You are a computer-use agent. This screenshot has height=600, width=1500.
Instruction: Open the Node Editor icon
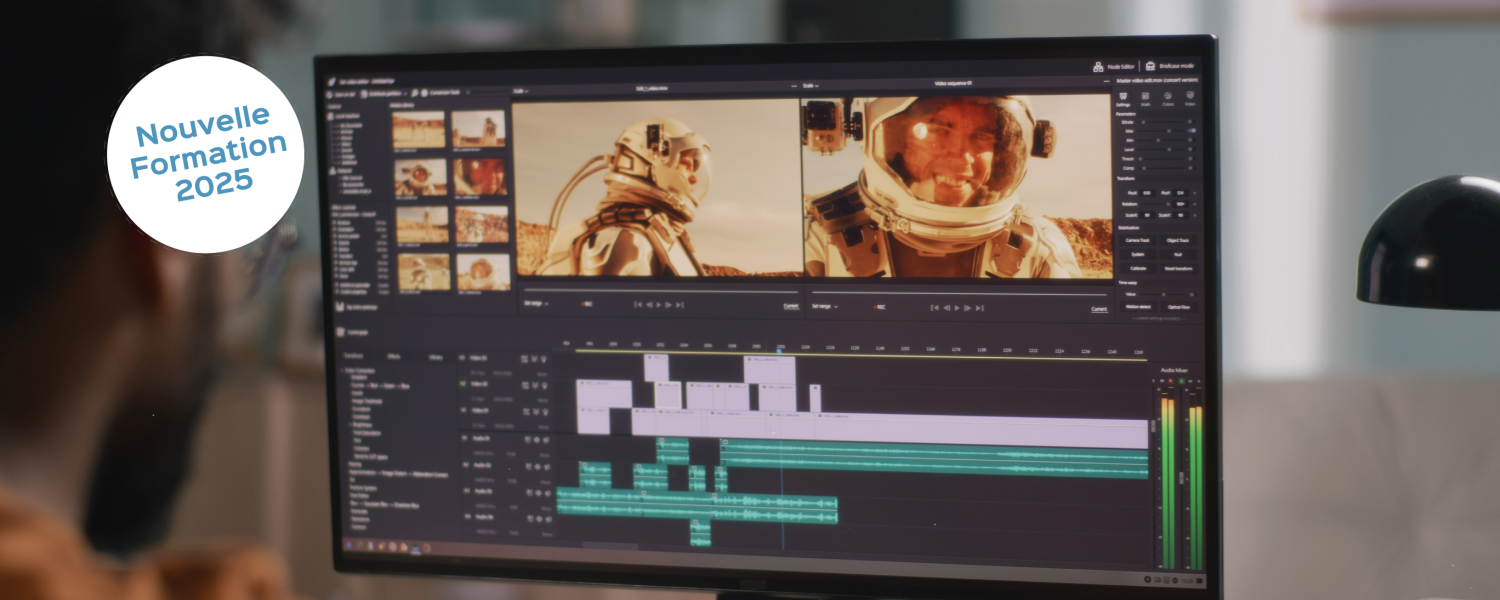click(x=1099, y=67)
